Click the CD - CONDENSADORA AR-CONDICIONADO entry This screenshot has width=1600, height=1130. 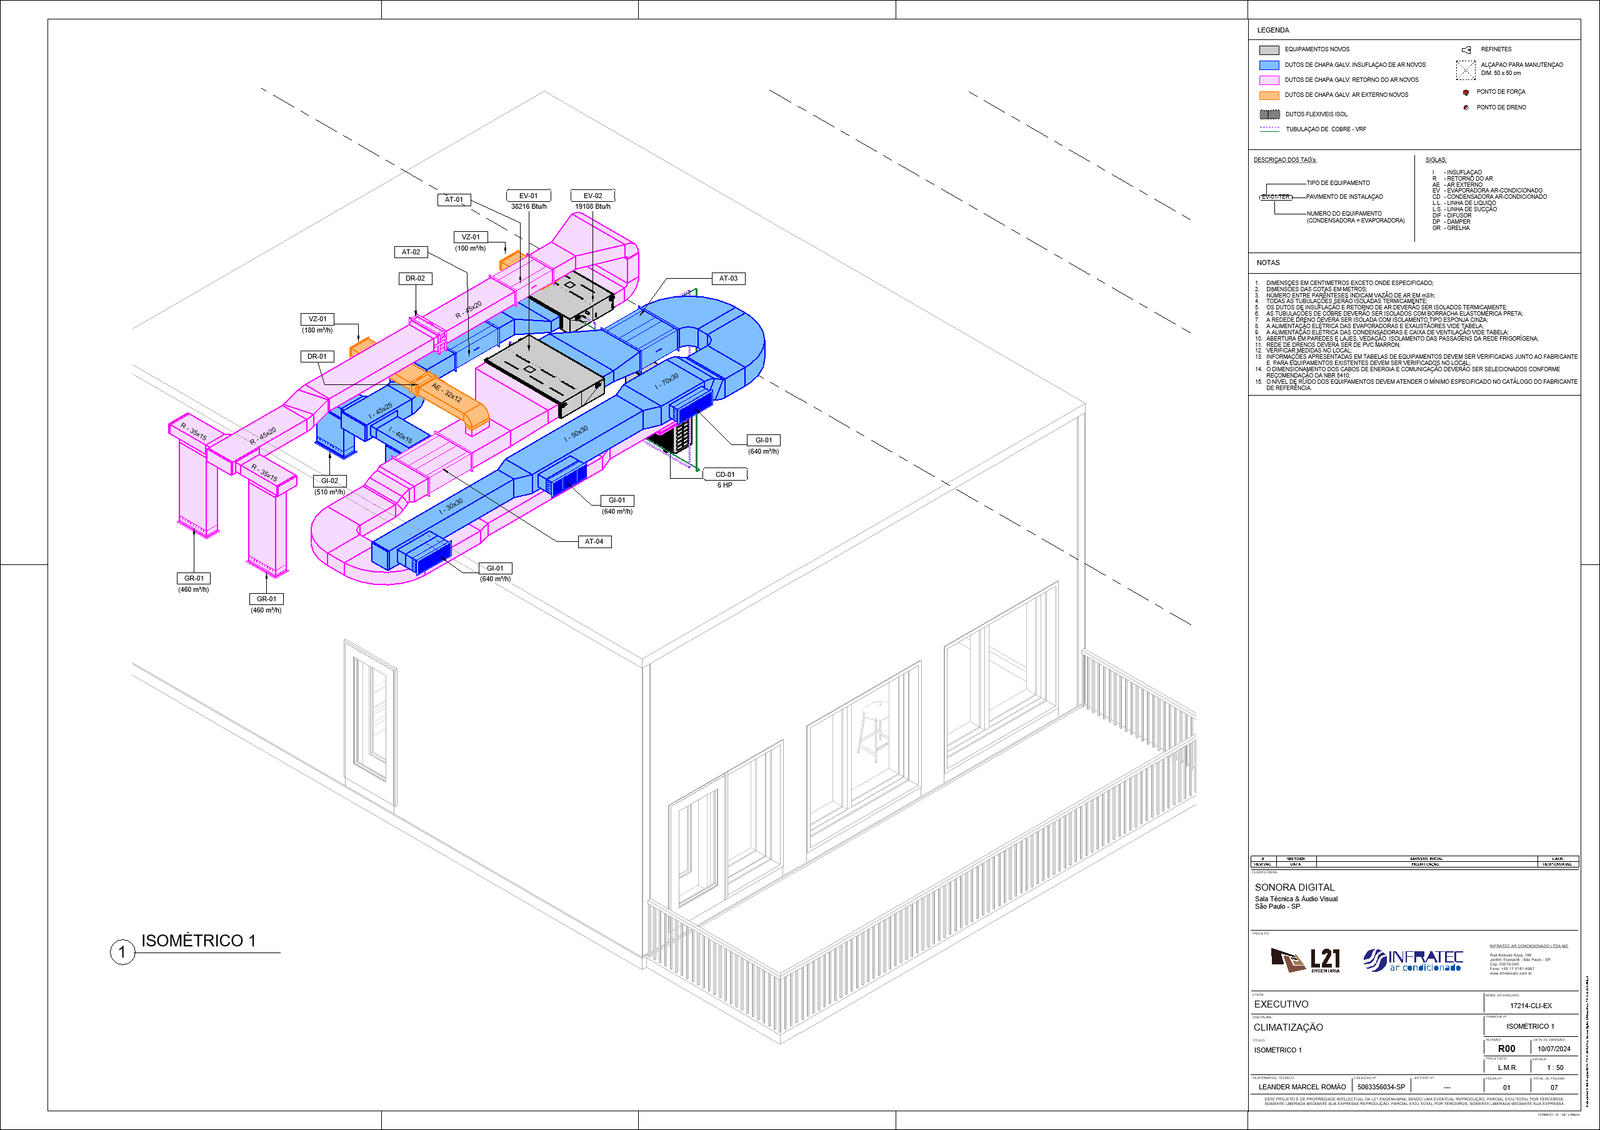(x=1489, y=197)
